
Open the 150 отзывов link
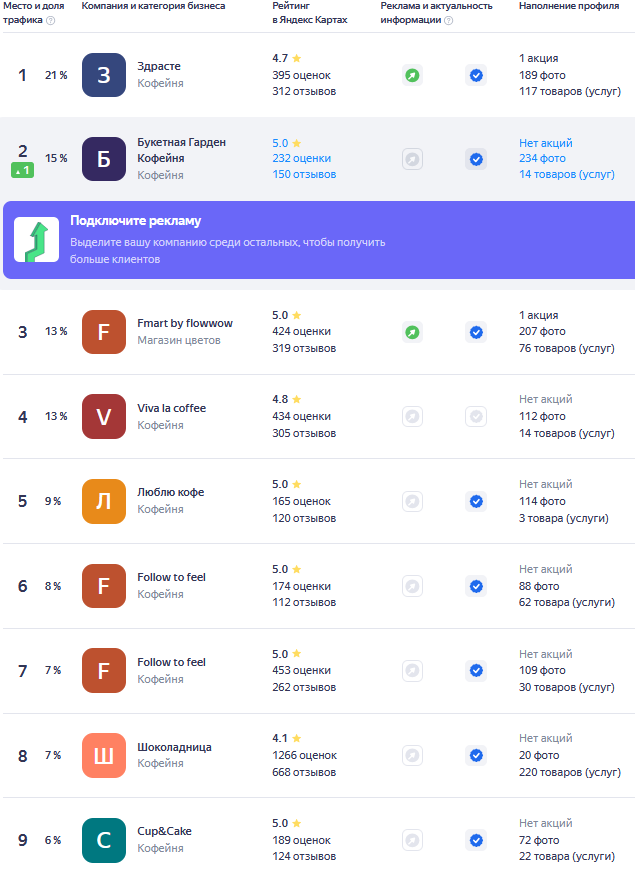click(304, 174)
